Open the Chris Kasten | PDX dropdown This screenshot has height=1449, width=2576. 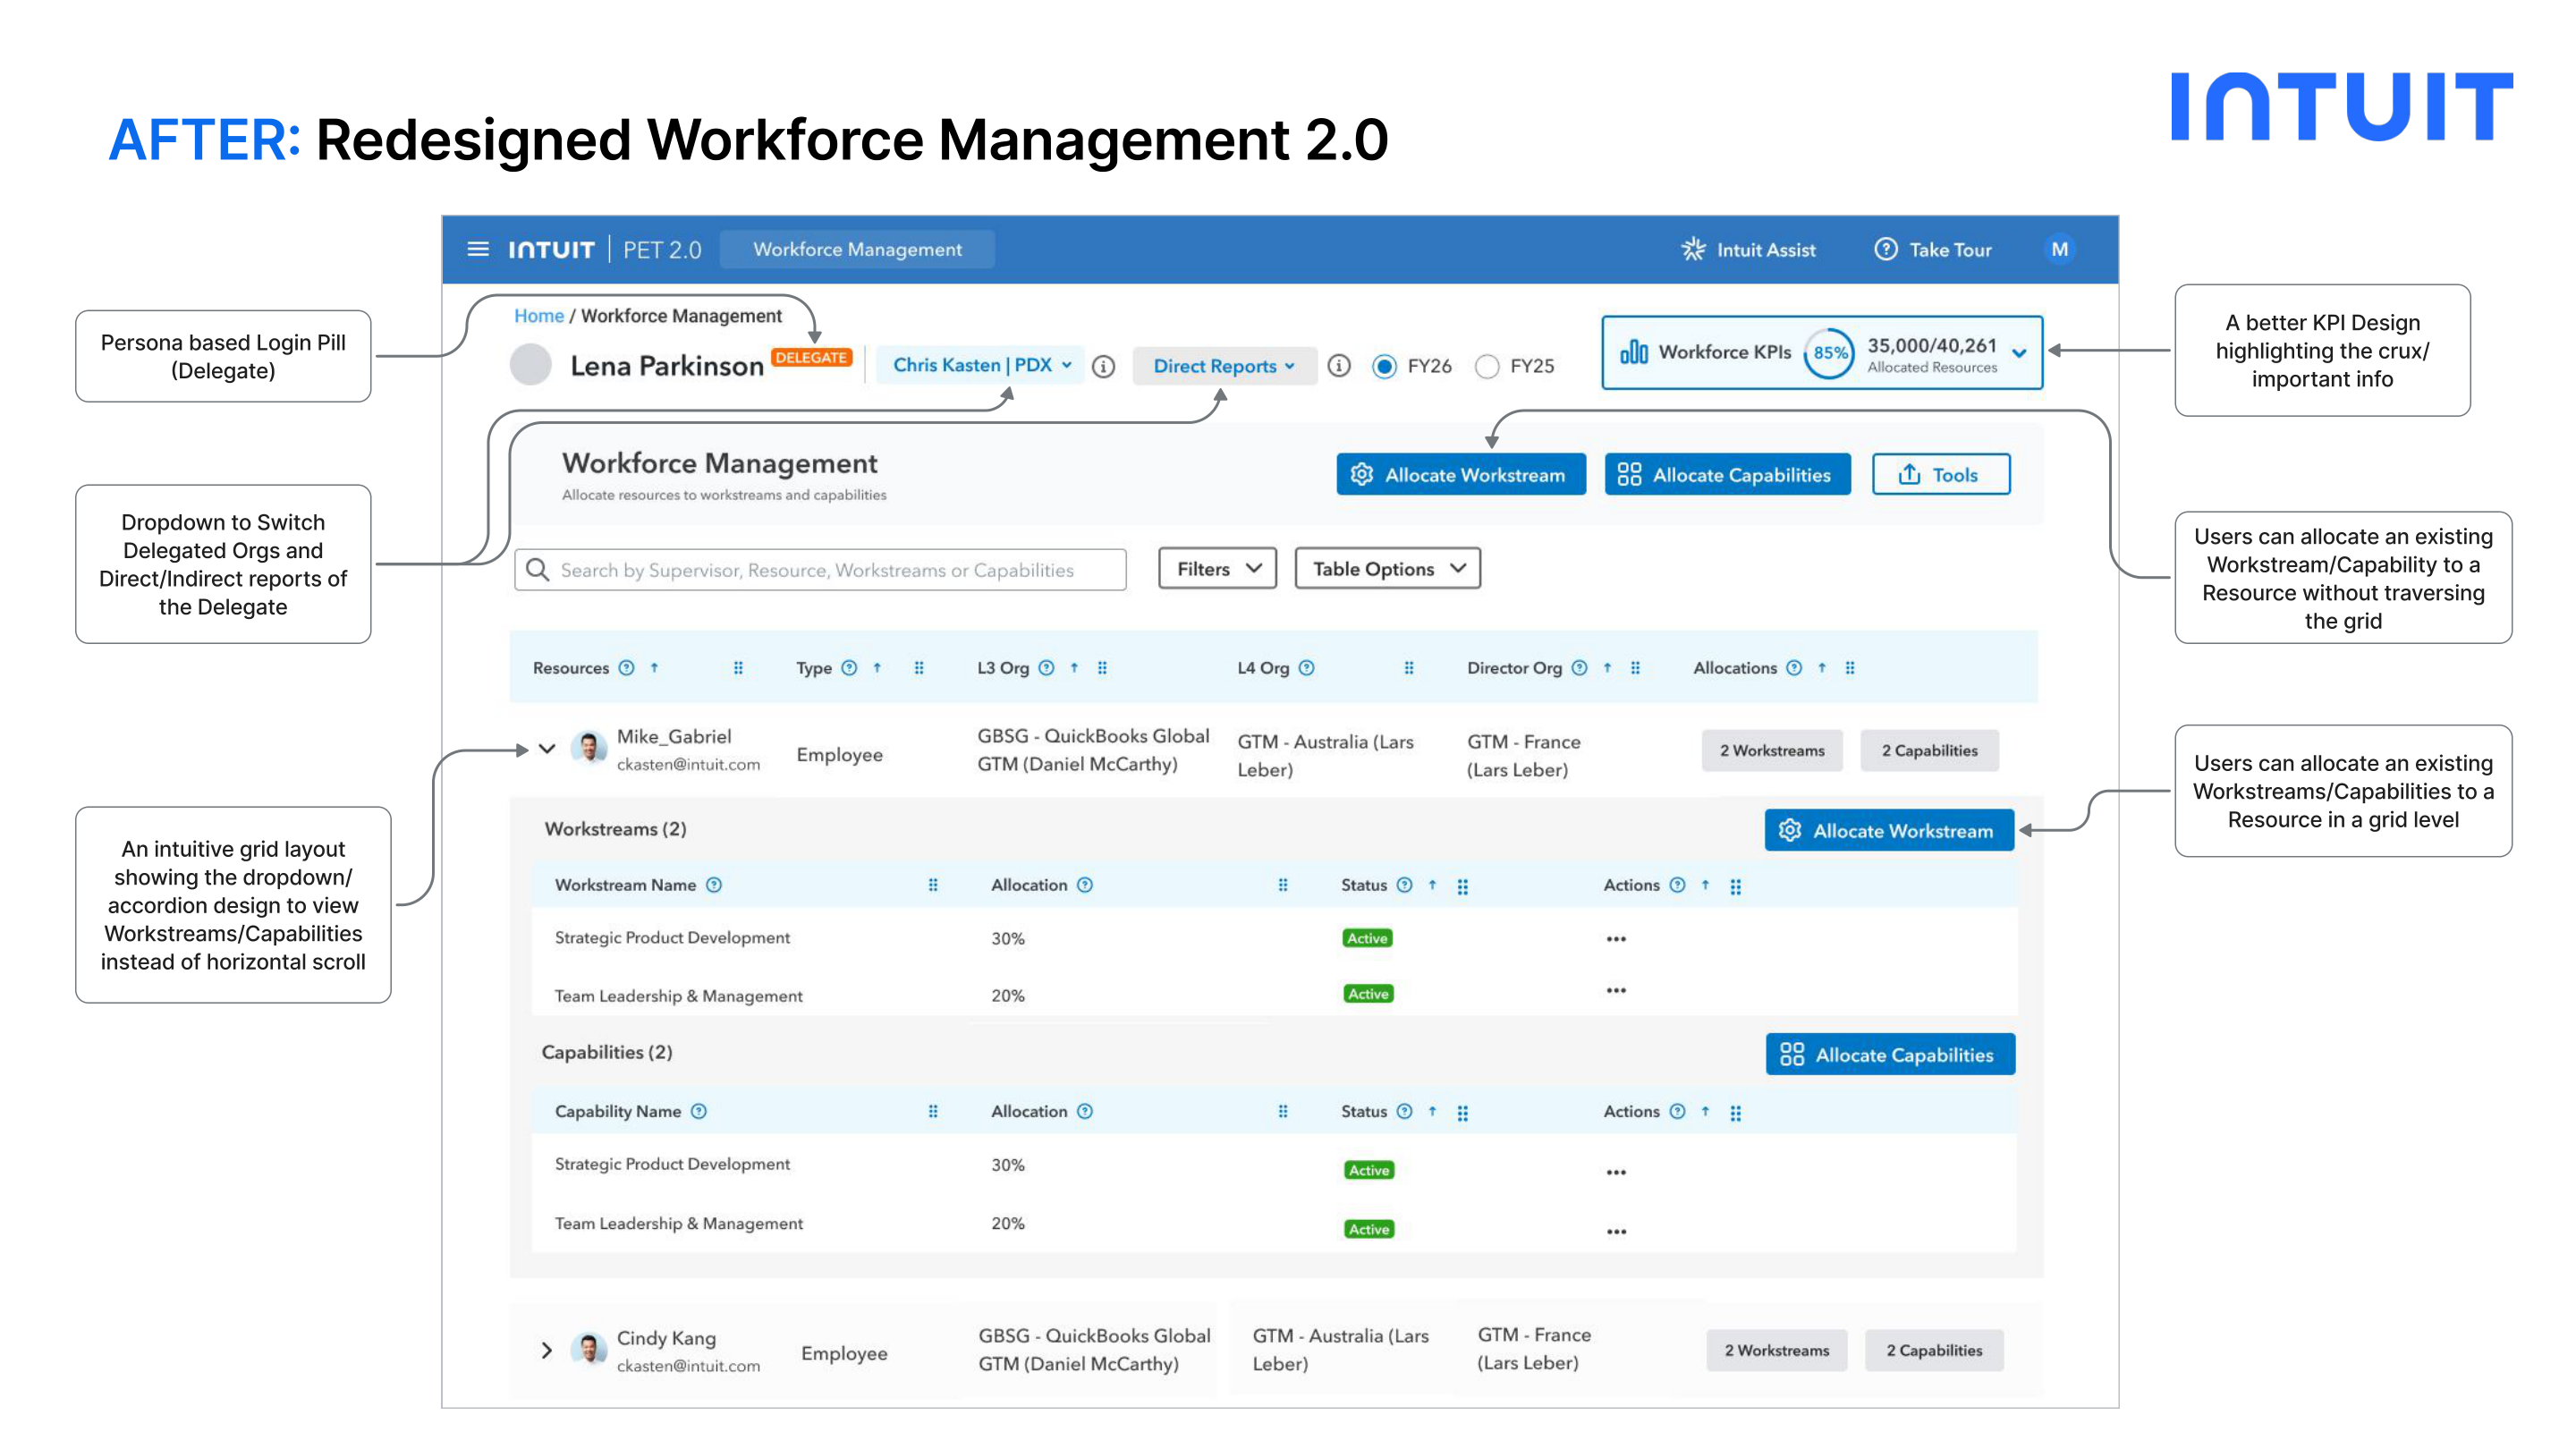coord(981,365)
